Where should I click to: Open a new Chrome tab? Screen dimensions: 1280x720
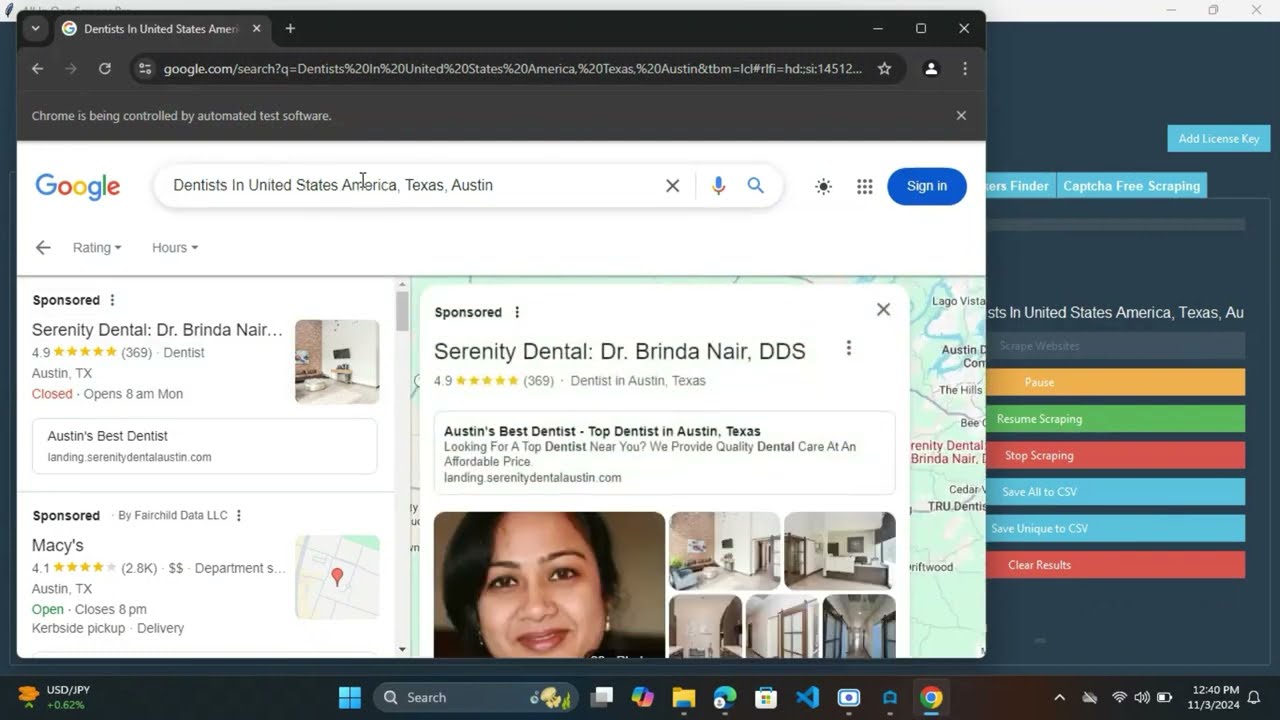point(290,29)
